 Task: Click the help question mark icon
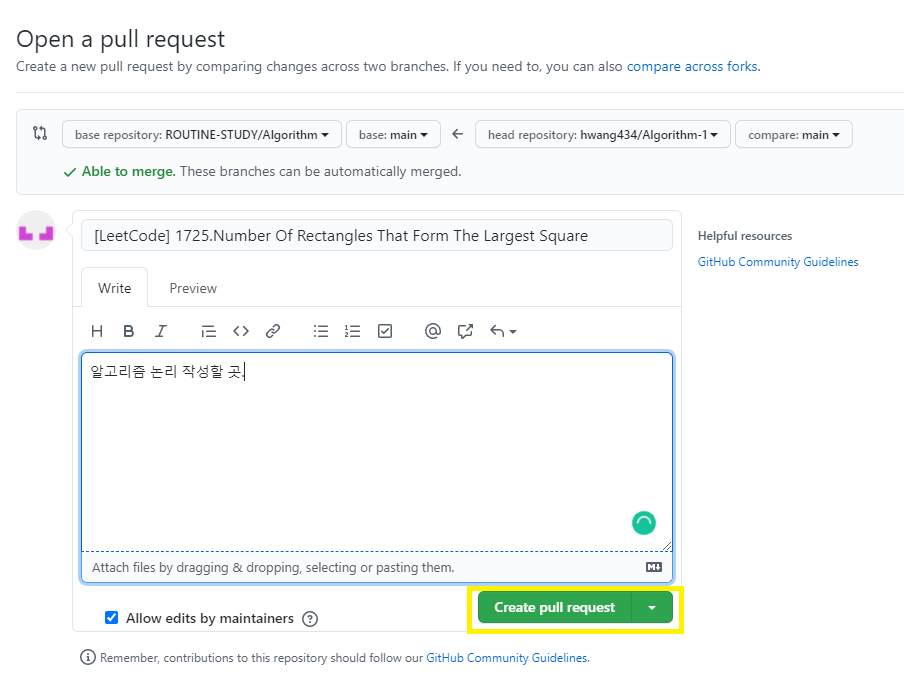click(x=310, y=619)
